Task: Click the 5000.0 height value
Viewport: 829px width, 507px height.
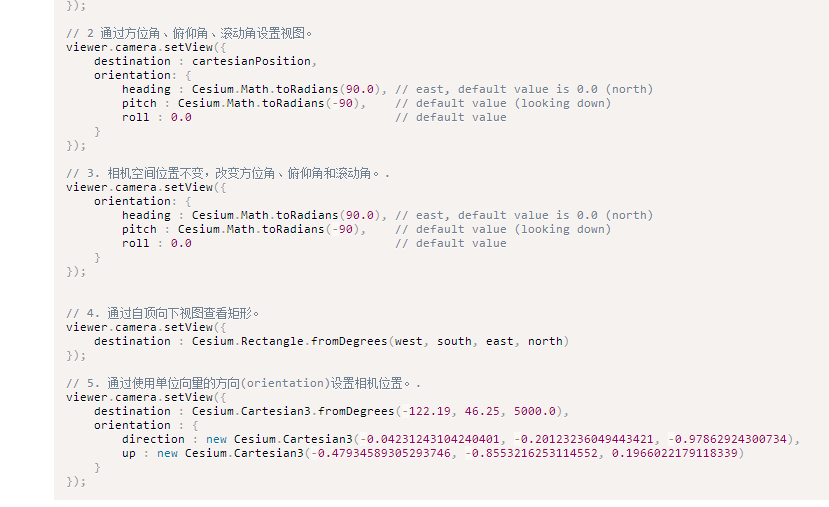Action: point(535,411)
